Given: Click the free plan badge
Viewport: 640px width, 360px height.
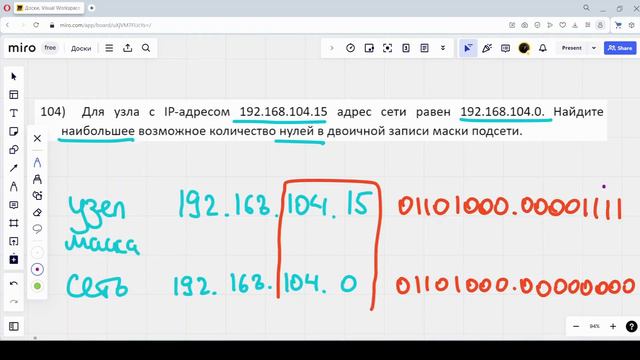Looking at the screenshot, I should click(x=50, y=48).
